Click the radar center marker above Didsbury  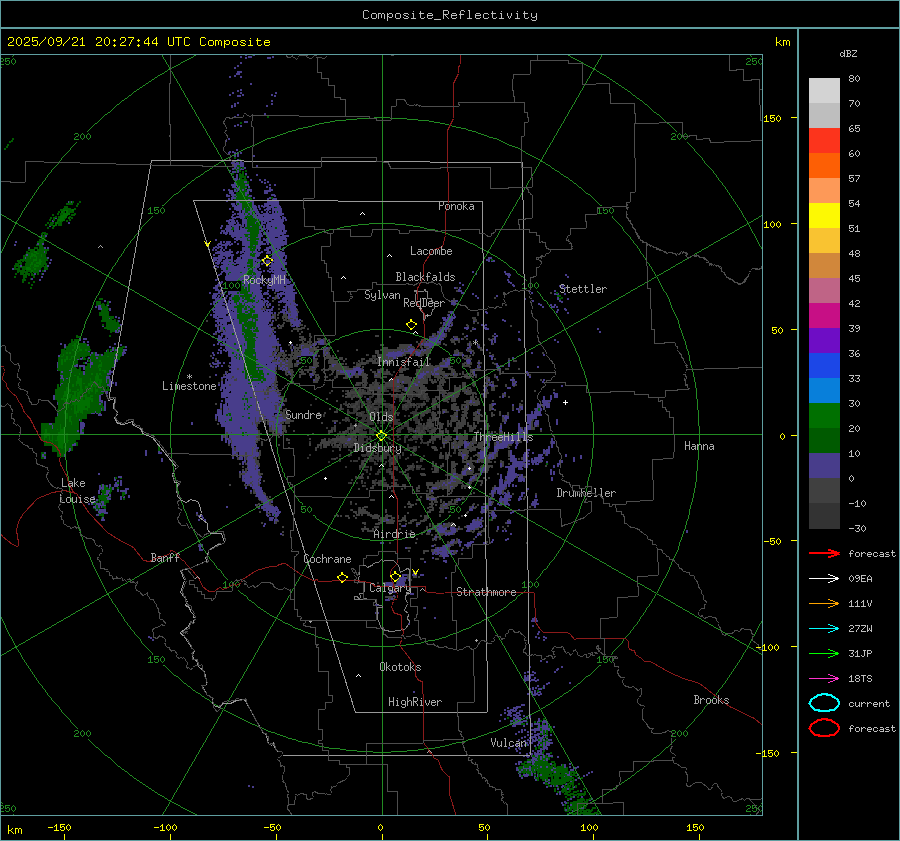click(381, 435)
